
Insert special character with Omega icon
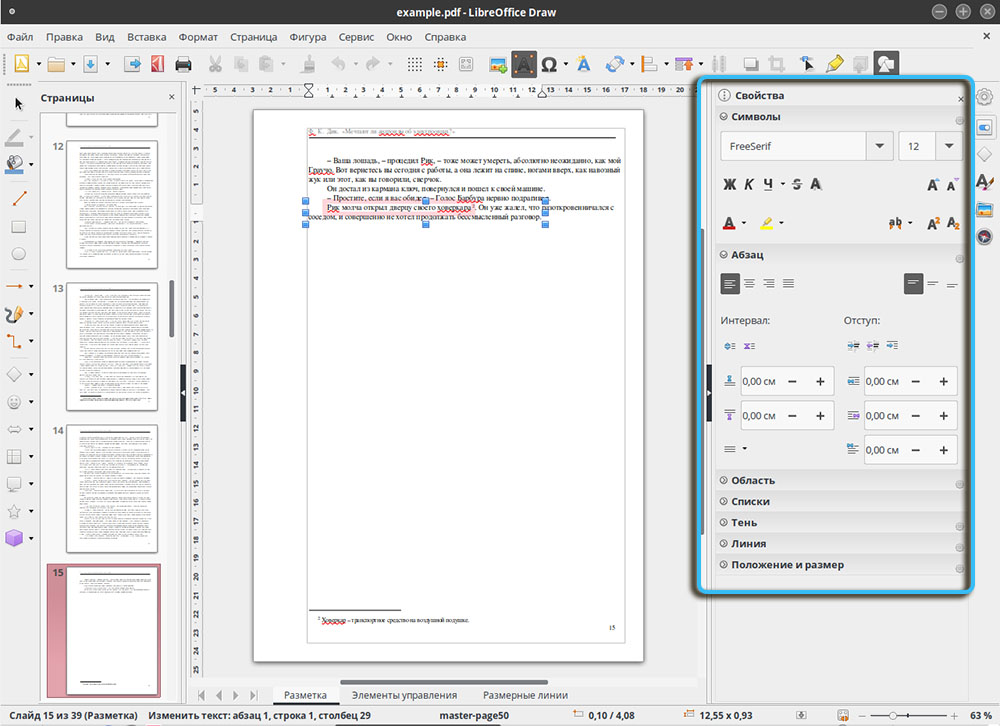549,64
